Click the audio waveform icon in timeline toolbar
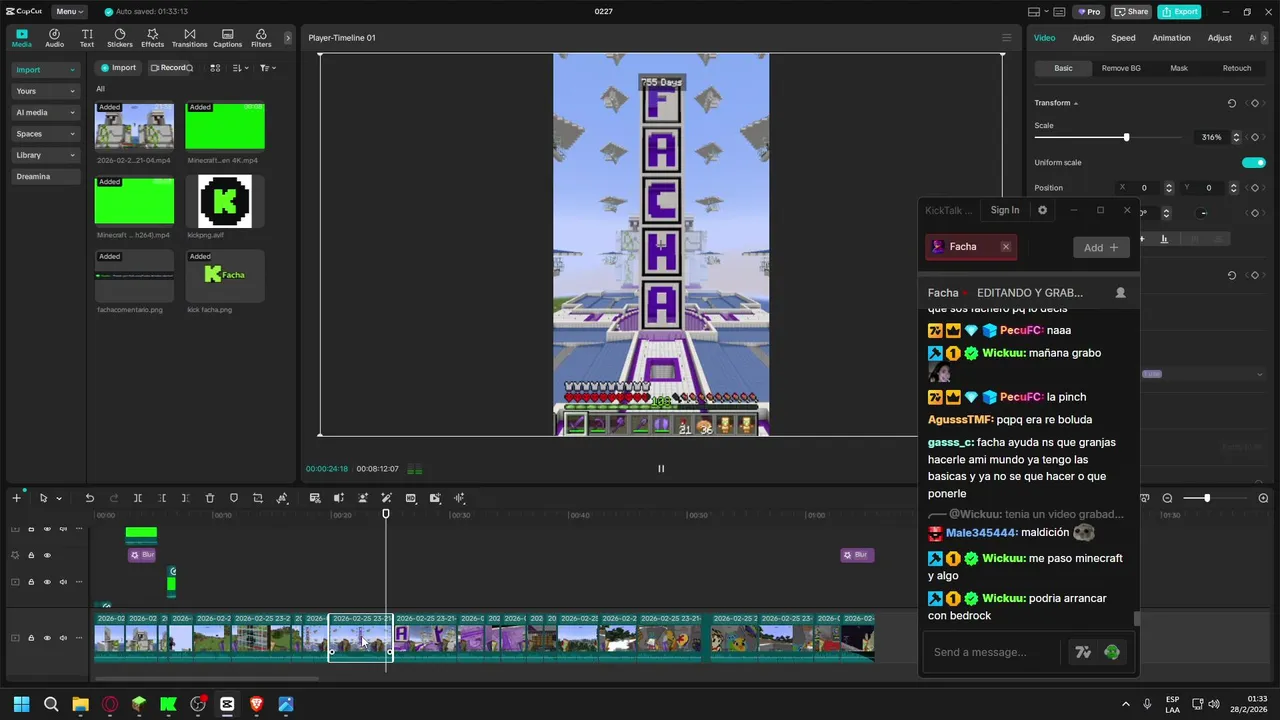 459,498
